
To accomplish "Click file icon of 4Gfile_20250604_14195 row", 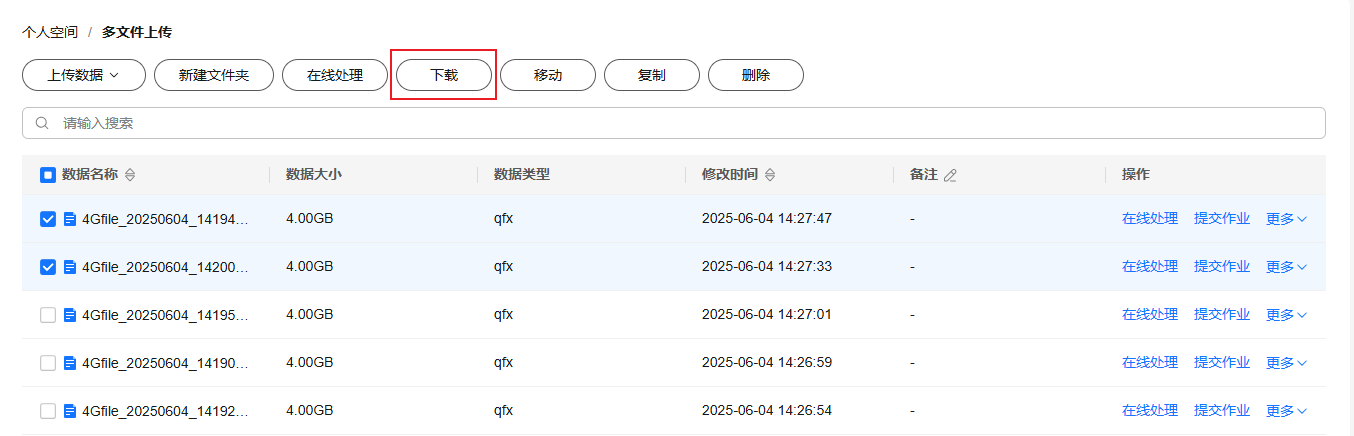I will coord(70,315).
